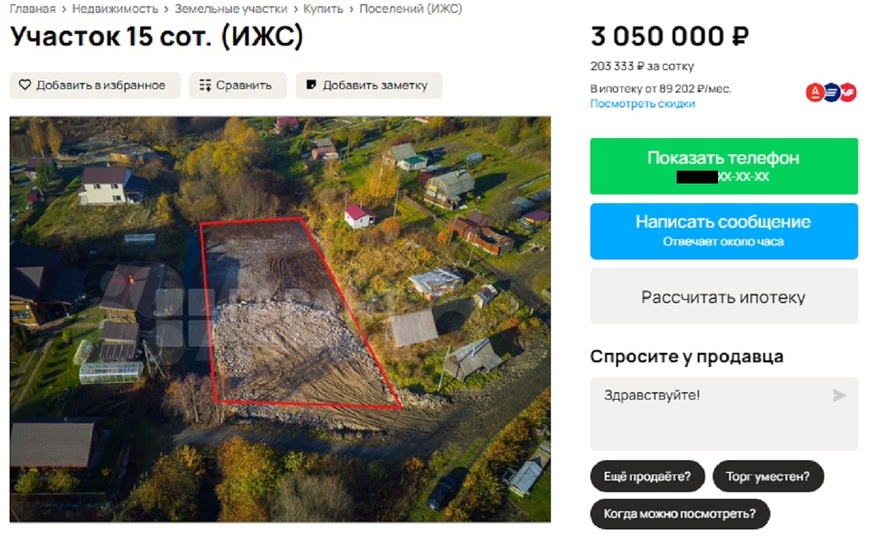Click the rightmost red bank logo icon

click(x=848, y=92)
